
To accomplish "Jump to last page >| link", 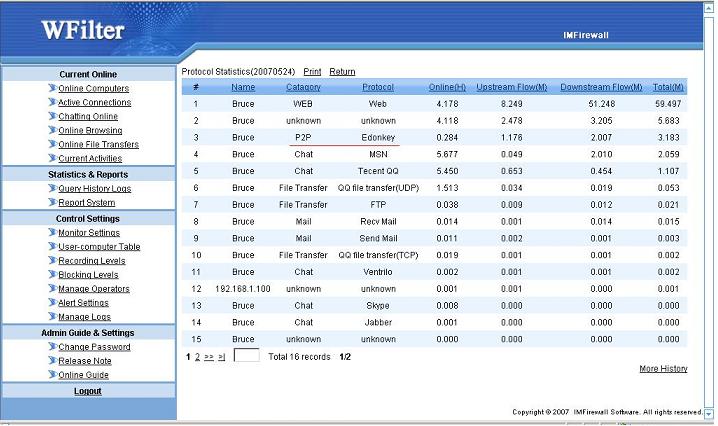I will tap(222, 357).
